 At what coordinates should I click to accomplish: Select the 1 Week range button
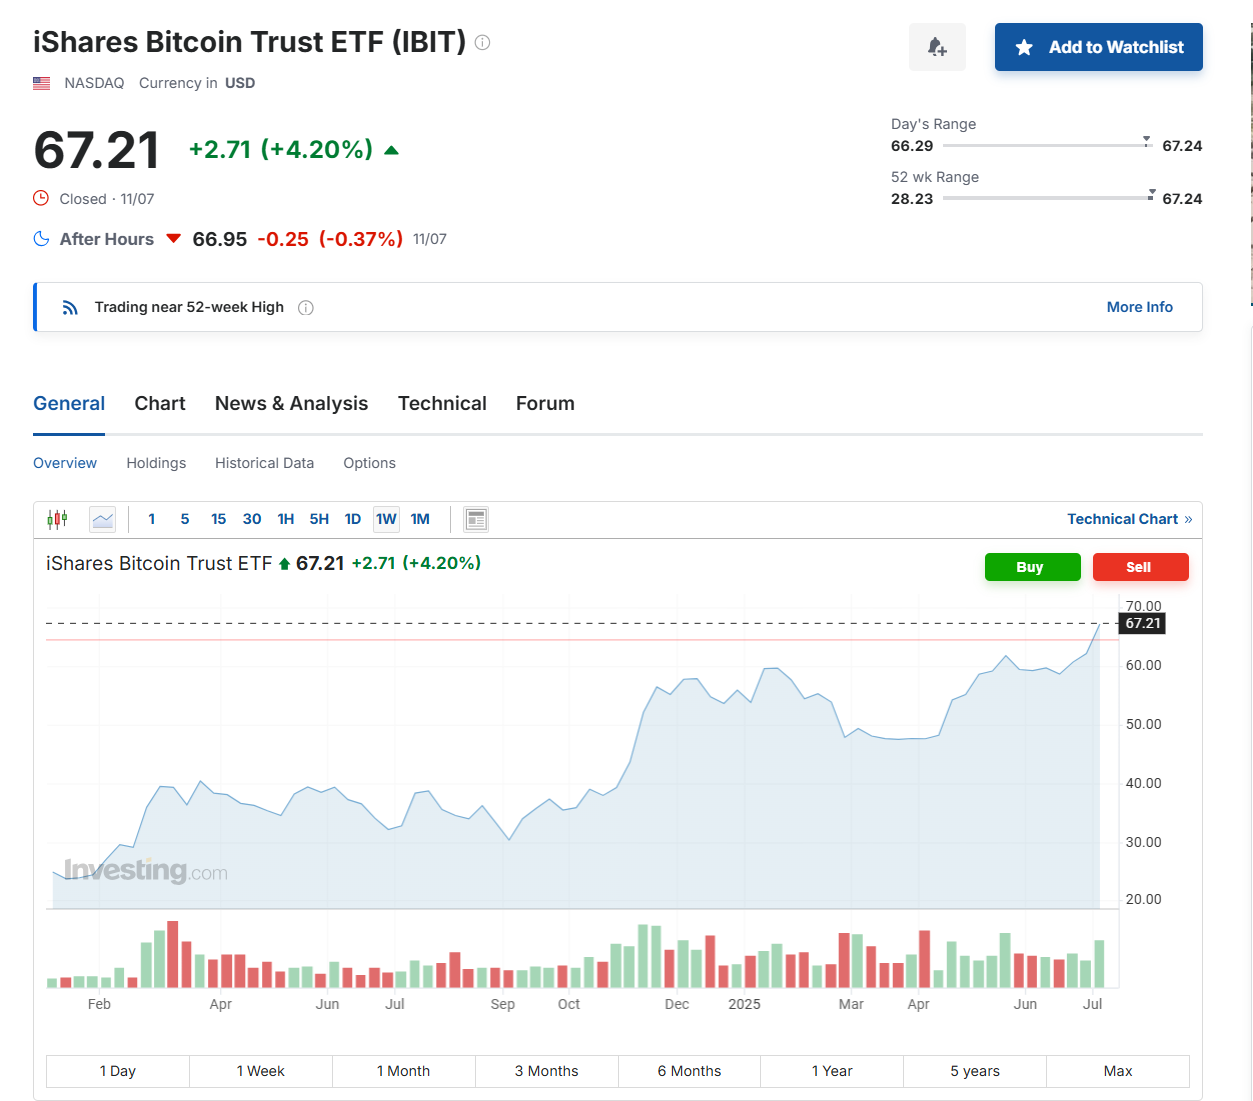click(261, 1071)
